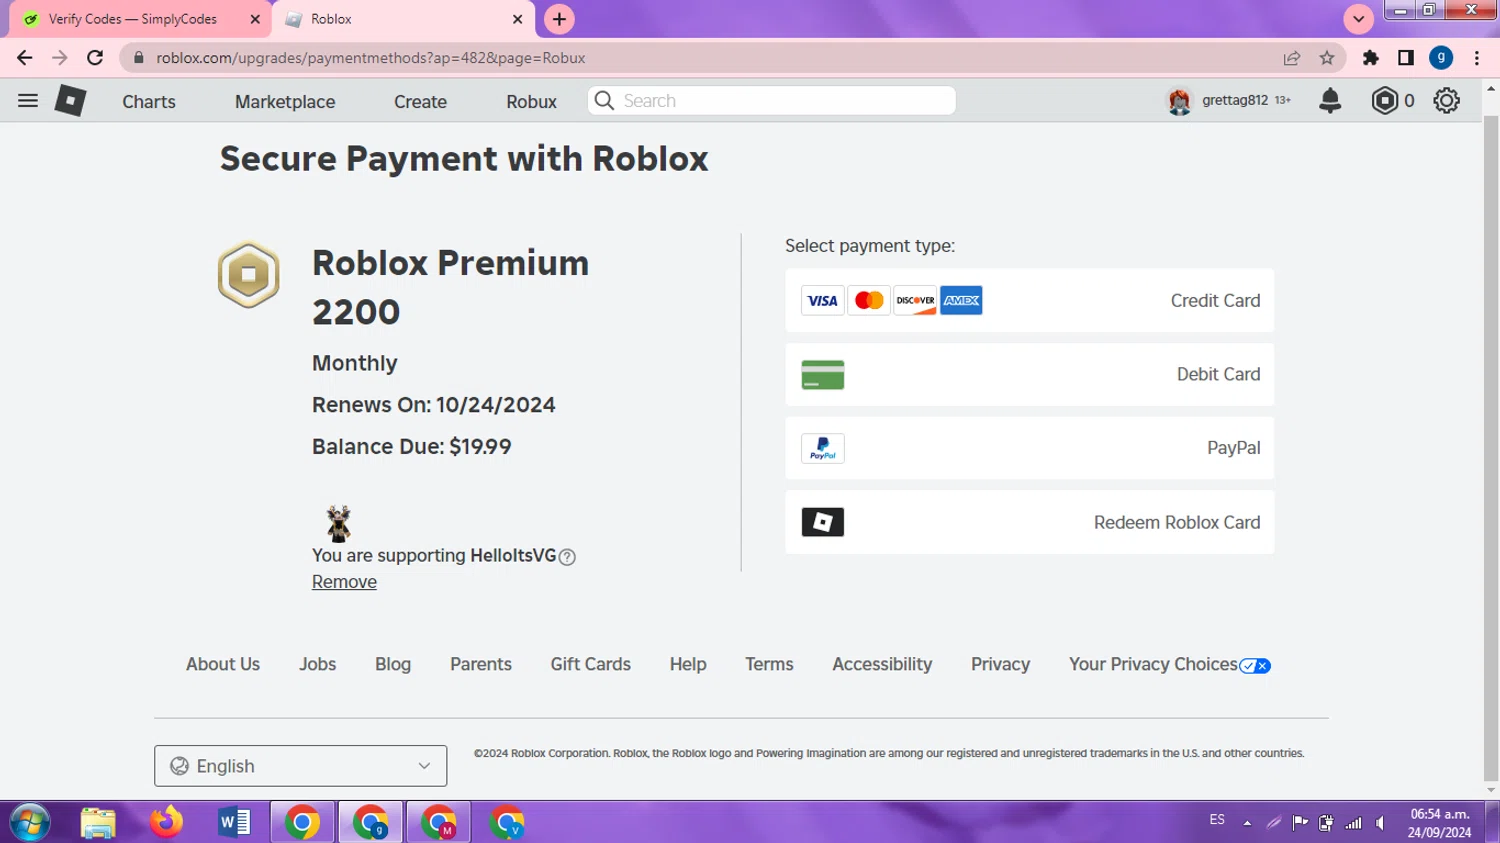
Task: Open the Robux menu item
Action: pyautogui.click(x=531, y=102)
